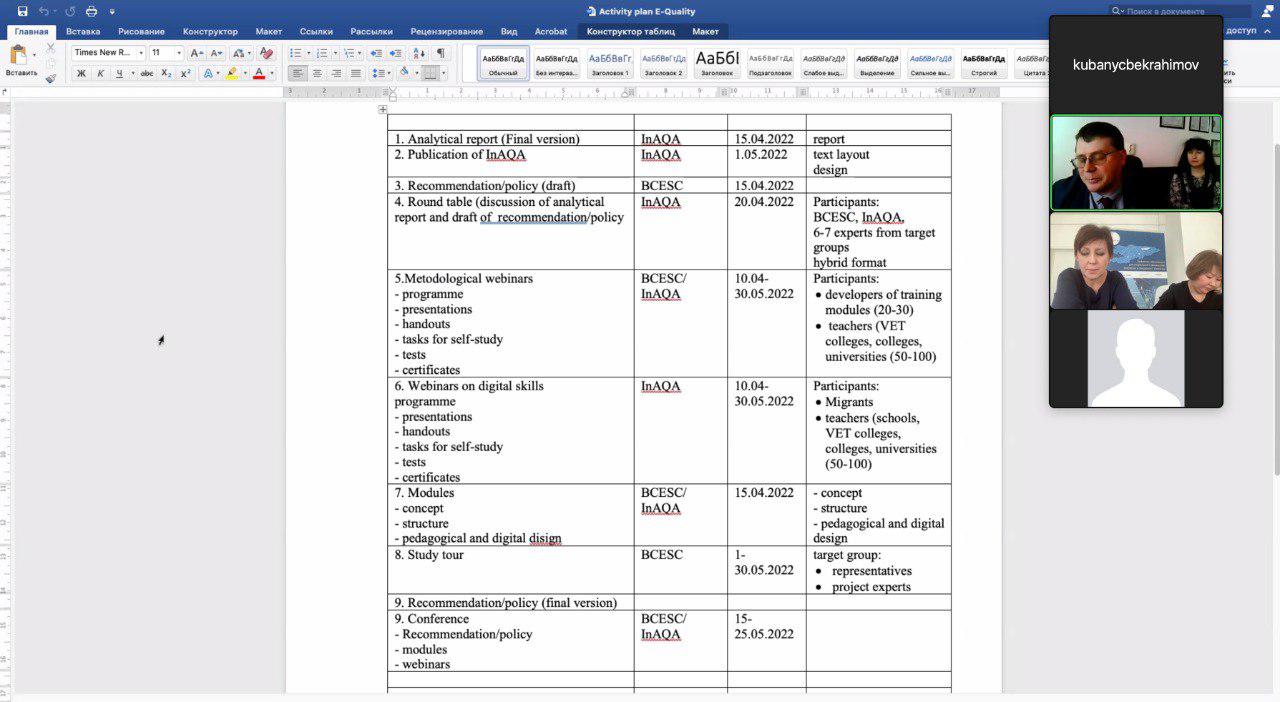Toggle superscript X² formatting
This screenshot has width=1280, height=702.
pos(186,73)
